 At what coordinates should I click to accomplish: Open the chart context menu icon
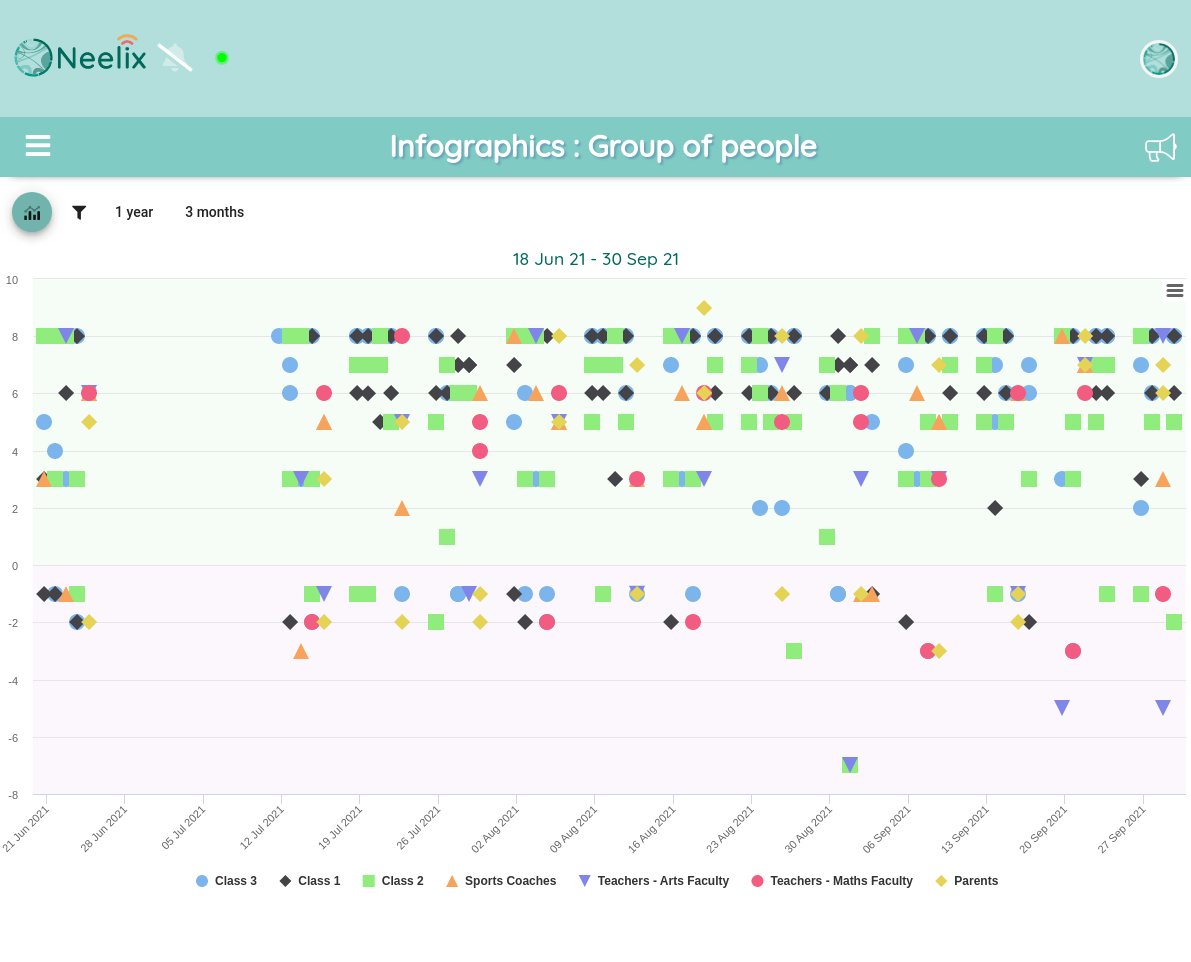point(1175,290)
